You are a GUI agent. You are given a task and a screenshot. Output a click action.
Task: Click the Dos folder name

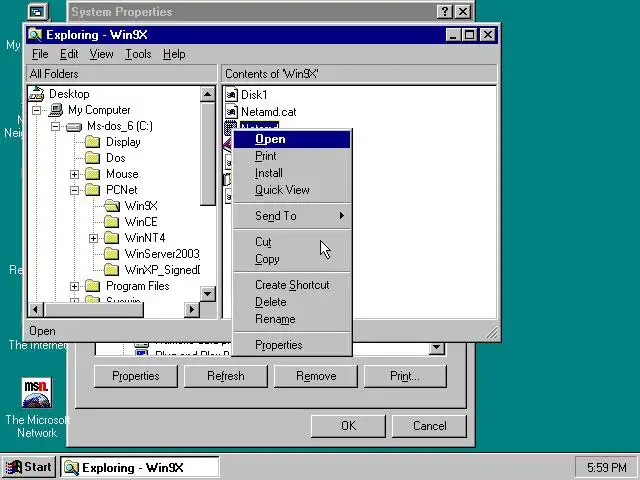point(116,158)
